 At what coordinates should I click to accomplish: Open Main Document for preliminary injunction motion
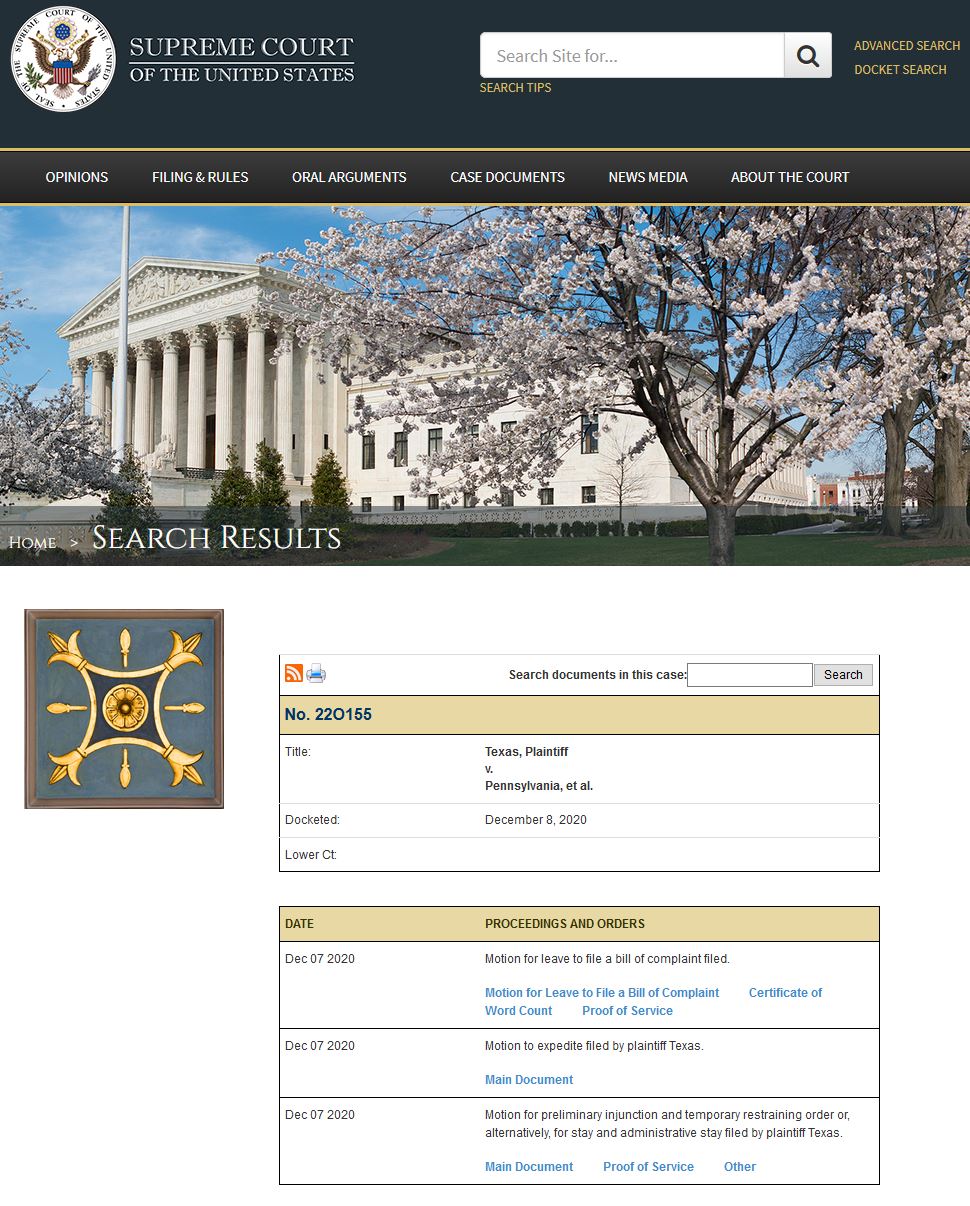[529, 1167]
